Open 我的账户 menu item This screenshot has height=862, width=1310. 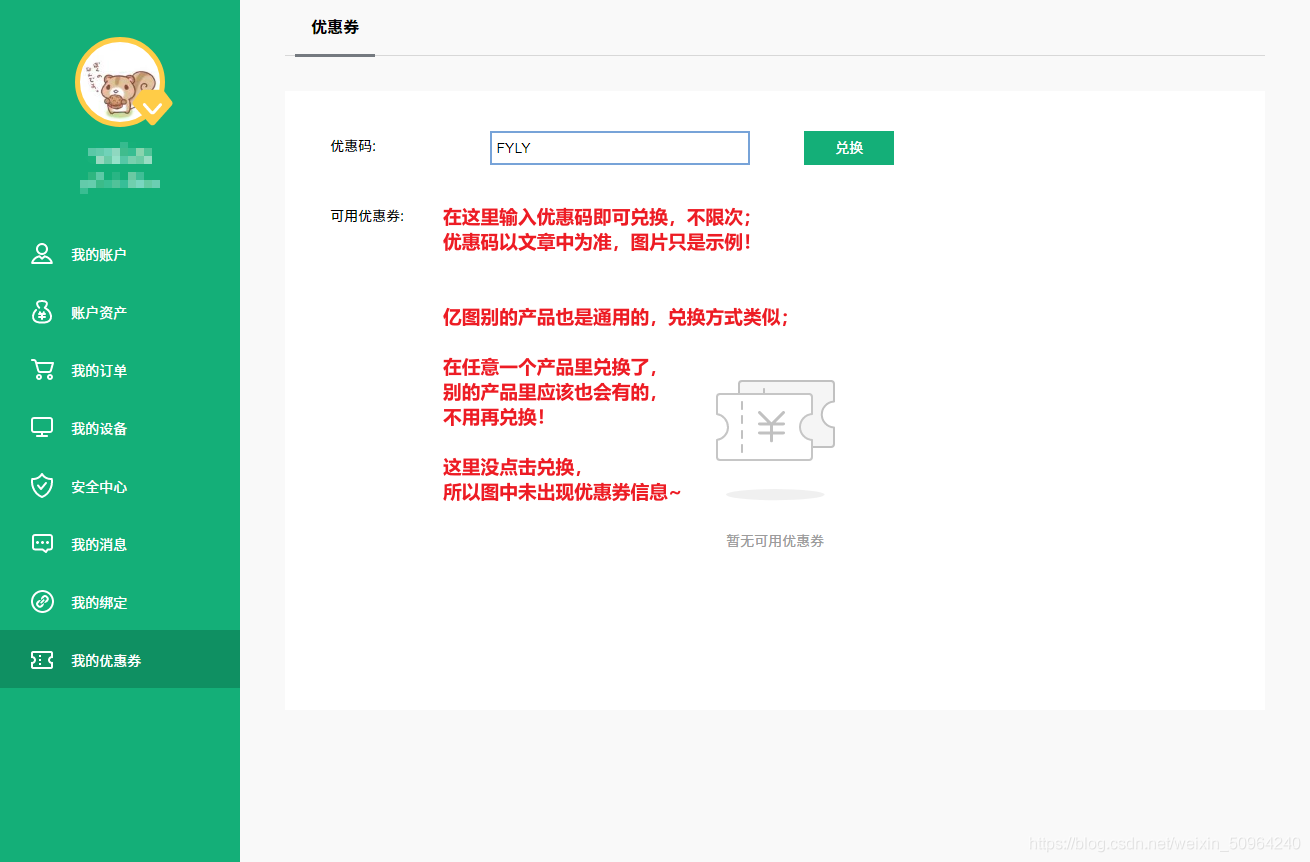click(x=120, y=254)
